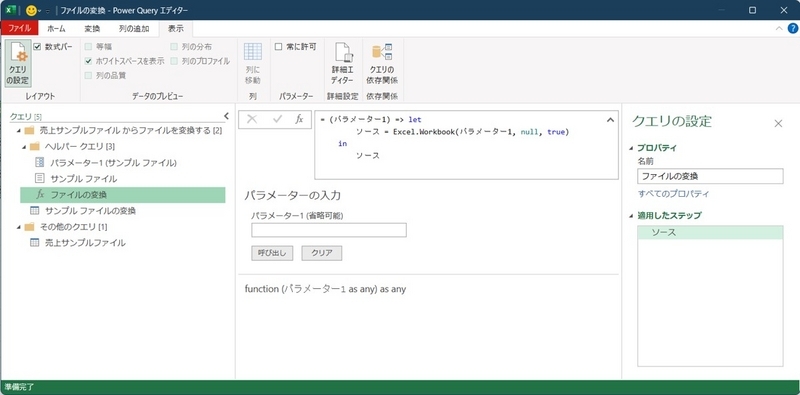Switch to the ホーム tab
Screen dimensions: 800x395
(x=56, y=29)
